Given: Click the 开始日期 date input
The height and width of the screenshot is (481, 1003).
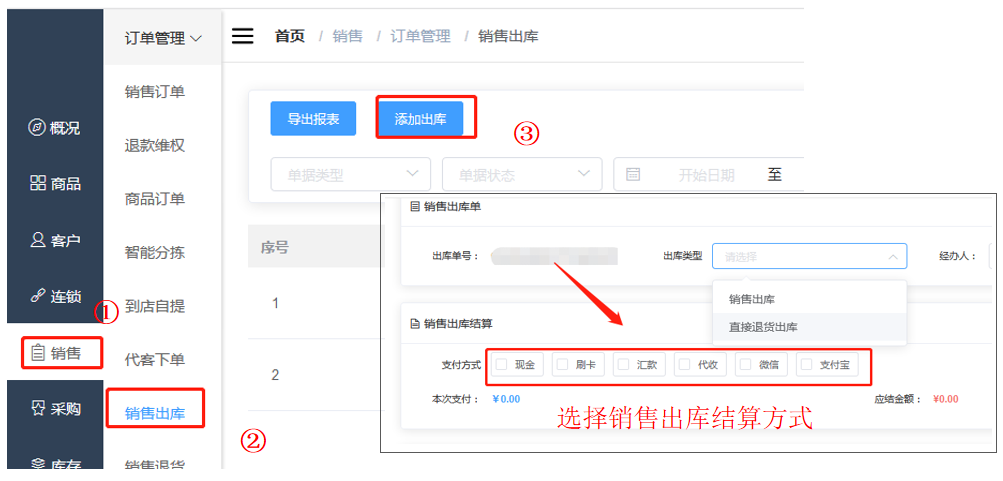Looking at the screenshot, I should click(706, 175).
